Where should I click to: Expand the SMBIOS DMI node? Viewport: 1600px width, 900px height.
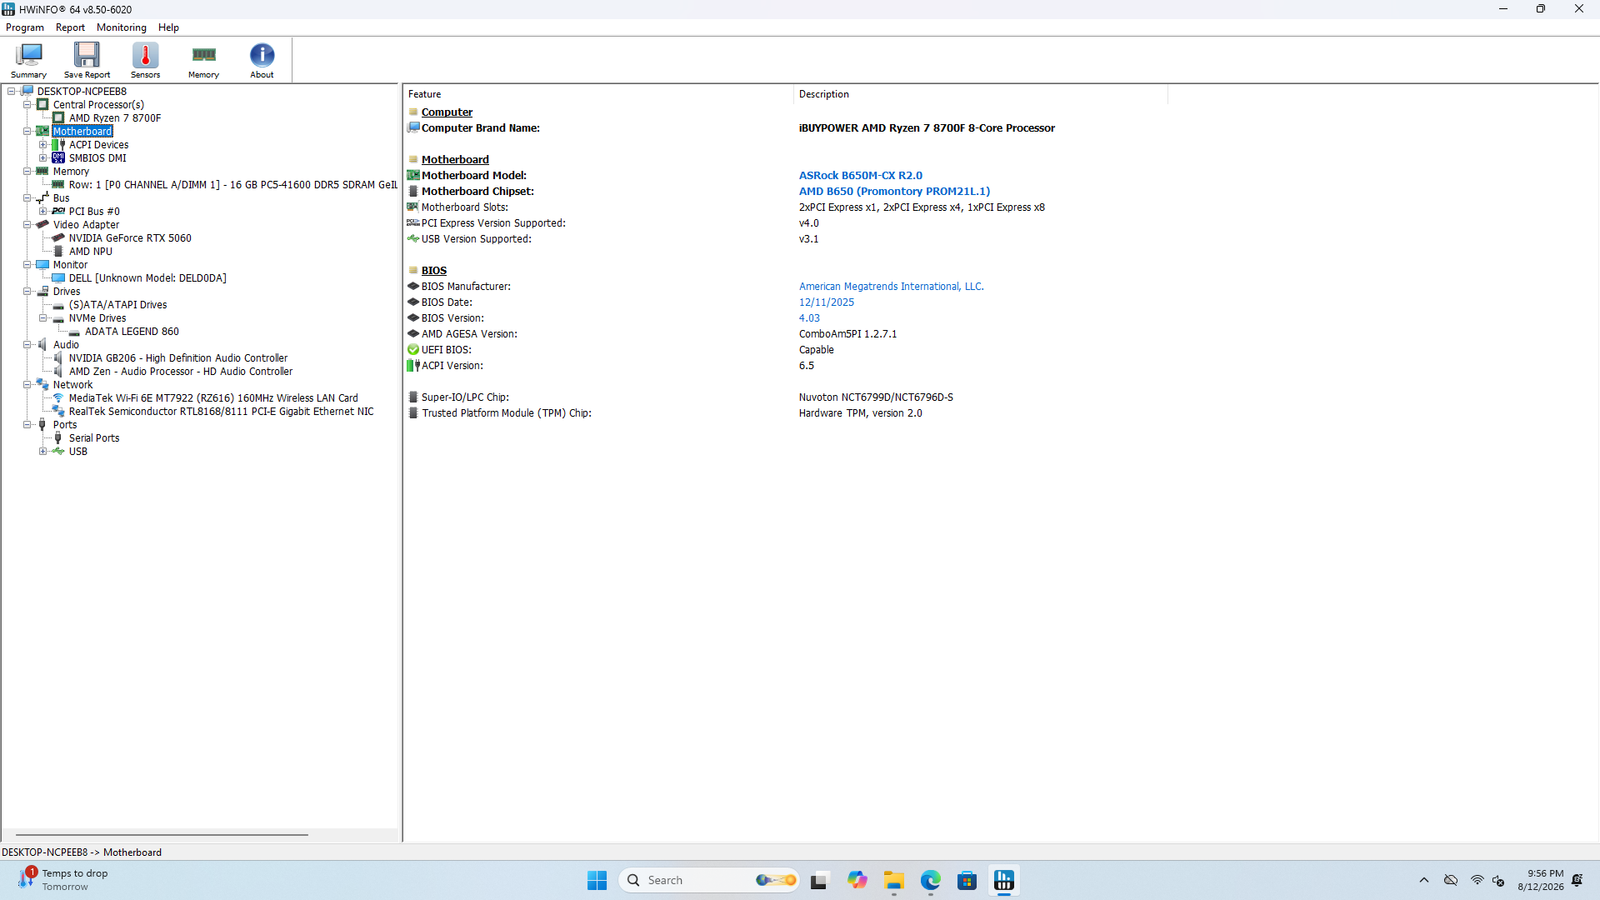(x=43, y=158)
